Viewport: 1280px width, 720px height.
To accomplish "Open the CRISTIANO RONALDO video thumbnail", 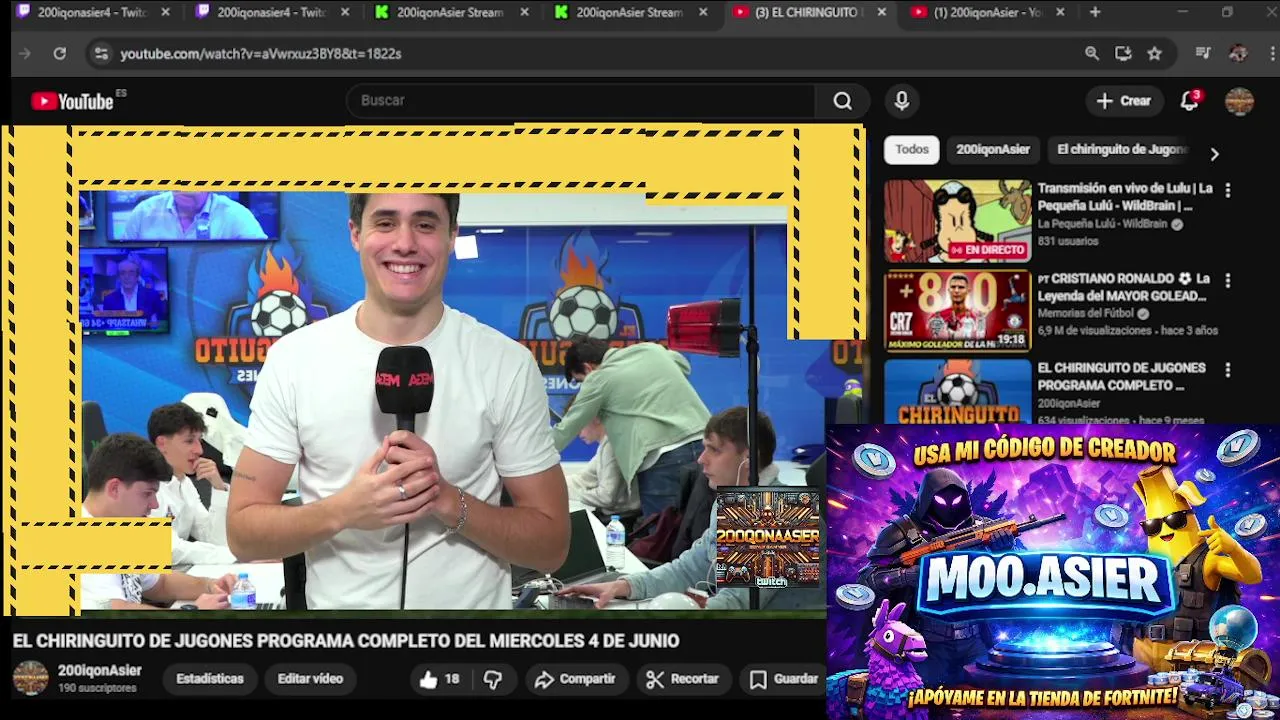I will pyautogui.click(x=957, y=311).
